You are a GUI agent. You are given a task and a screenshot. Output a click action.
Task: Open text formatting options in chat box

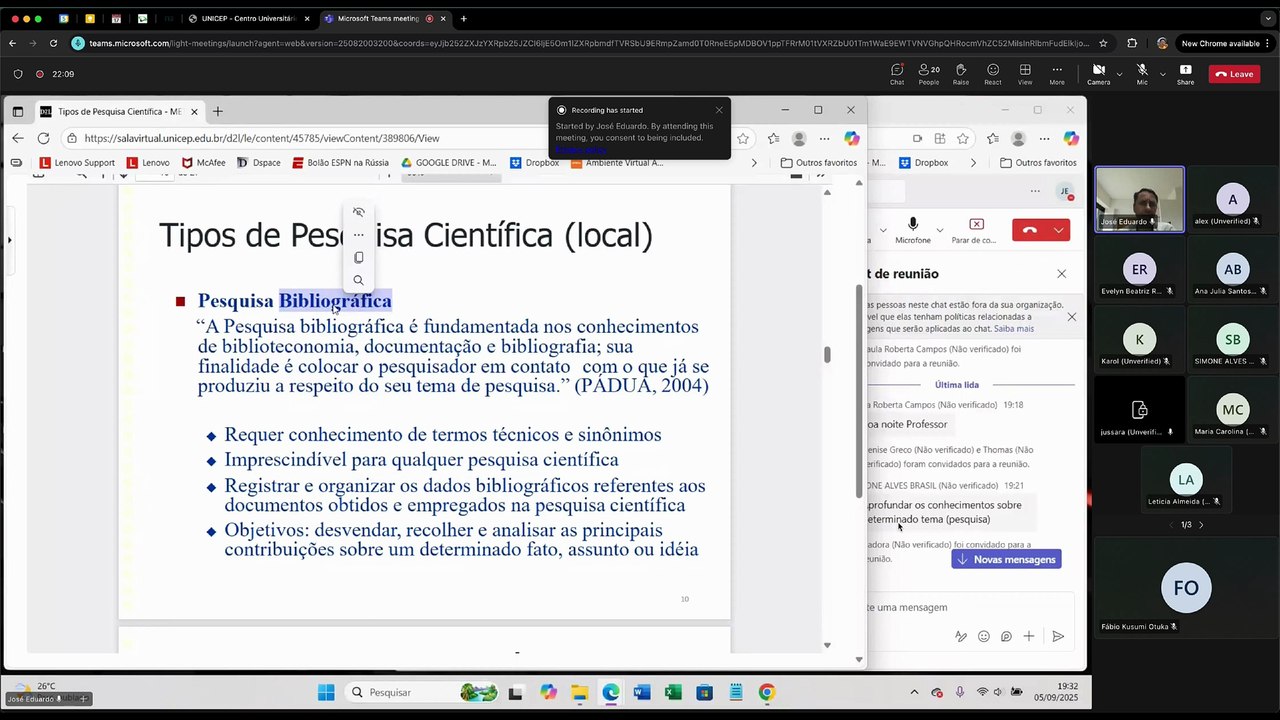960,636
